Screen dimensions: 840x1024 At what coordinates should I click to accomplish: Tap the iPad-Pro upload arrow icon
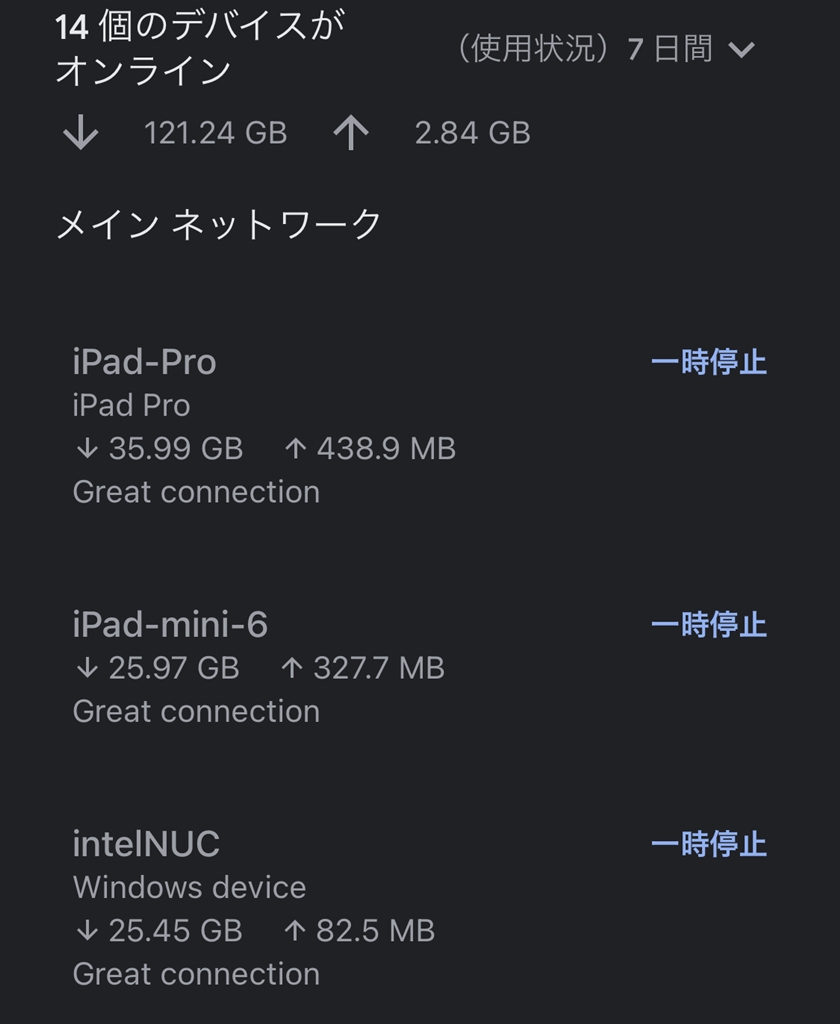click(x=295, y=449)
